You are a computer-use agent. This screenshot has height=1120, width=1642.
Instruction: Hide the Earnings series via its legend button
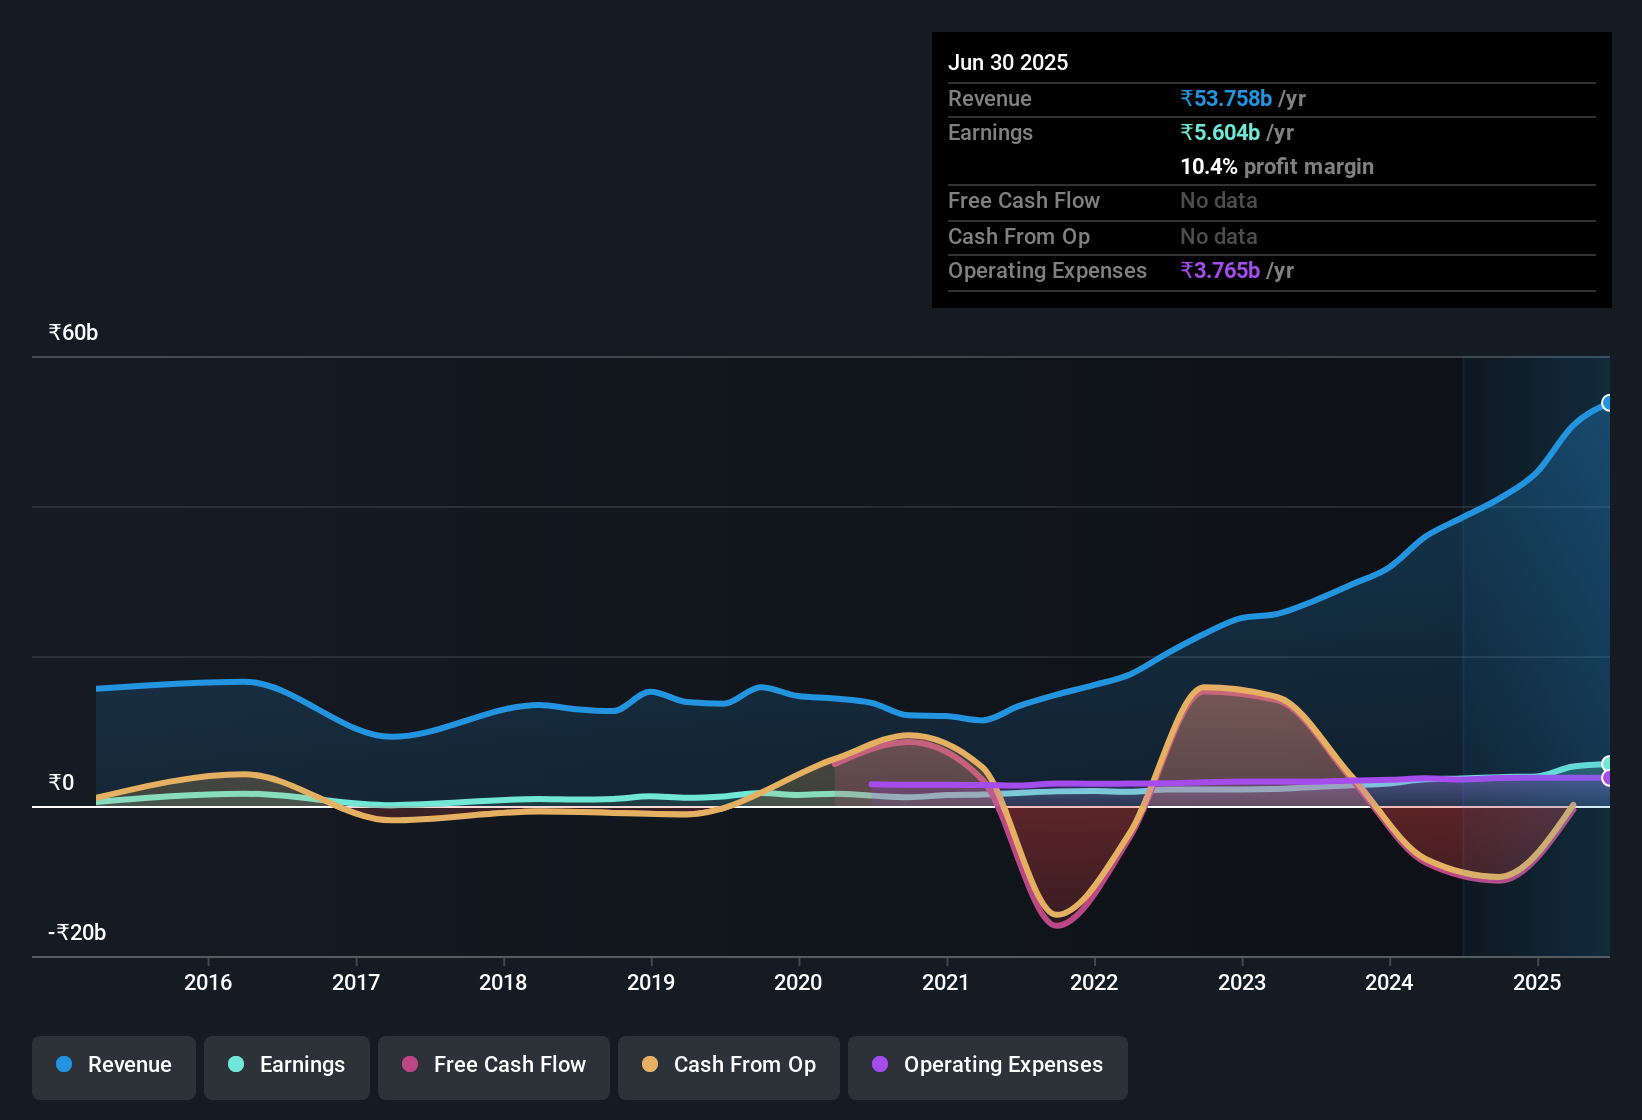(287, 1065)
